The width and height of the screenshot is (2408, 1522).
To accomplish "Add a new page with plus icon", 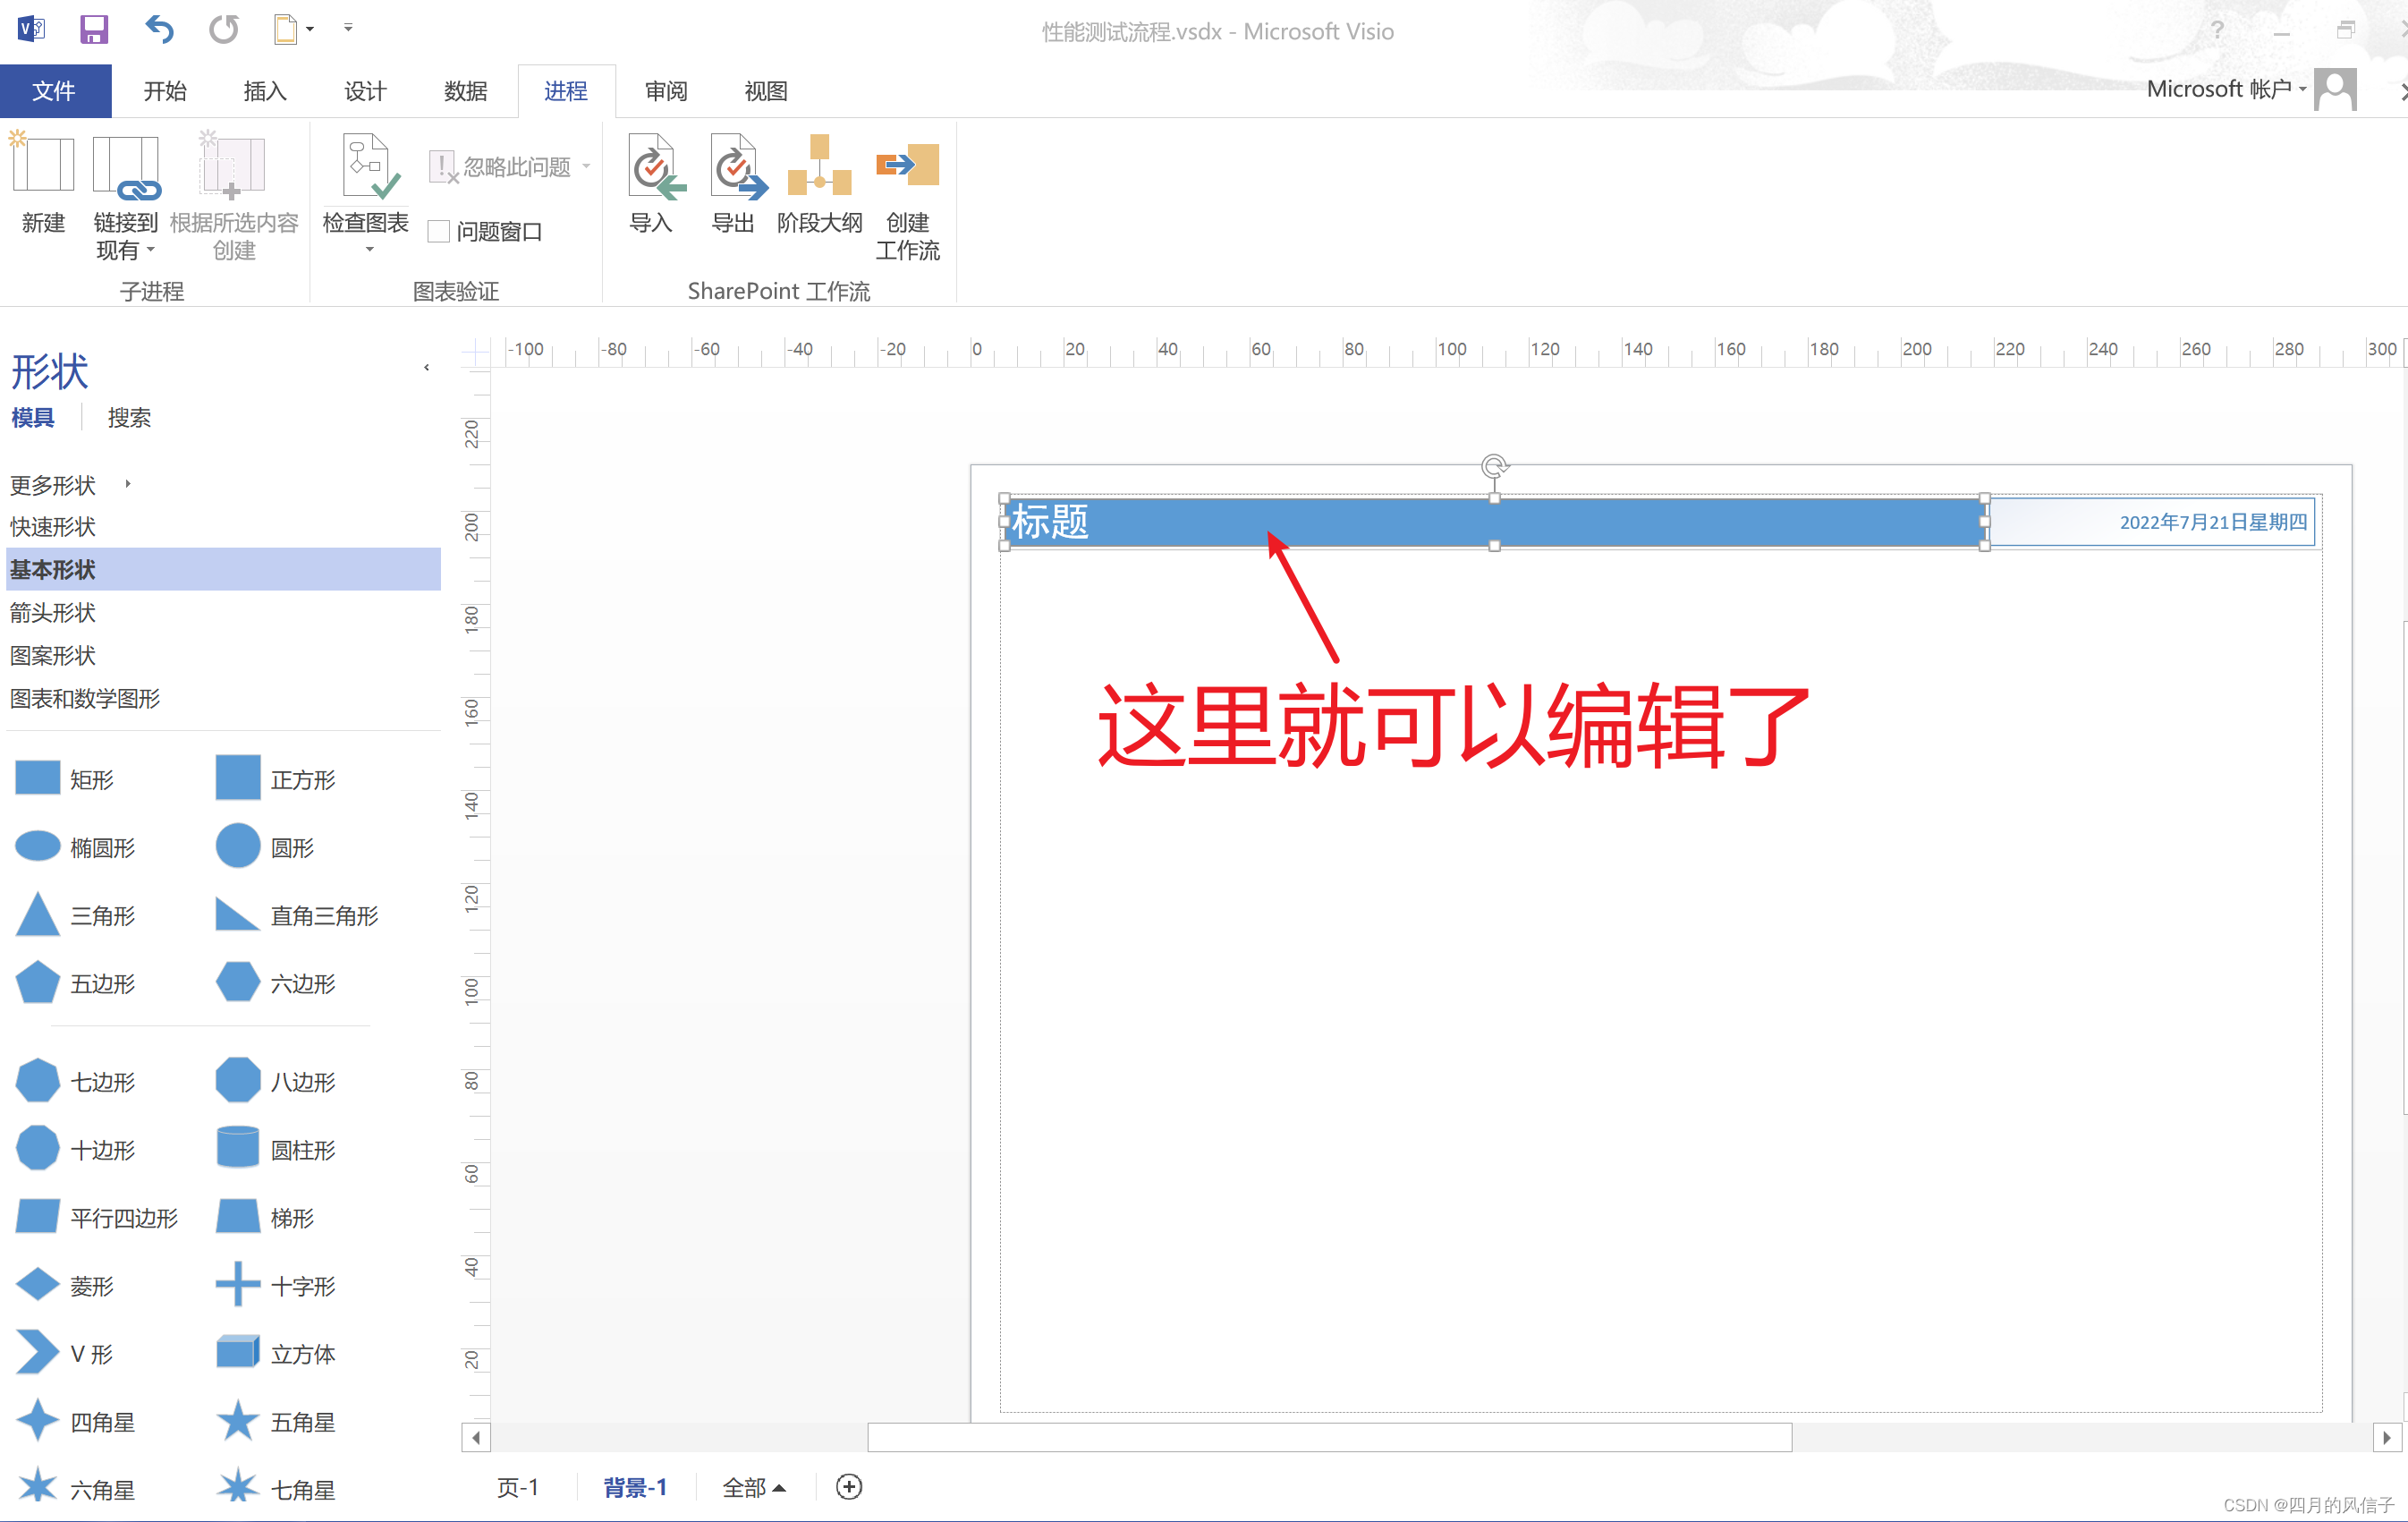I will point(848,1487).
